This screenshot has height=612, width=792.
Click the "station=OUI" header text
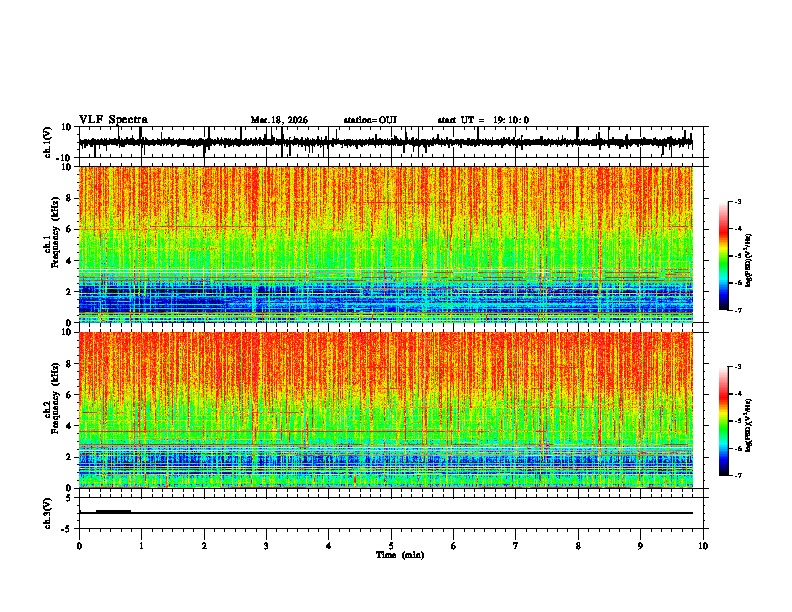click(370, 120)
